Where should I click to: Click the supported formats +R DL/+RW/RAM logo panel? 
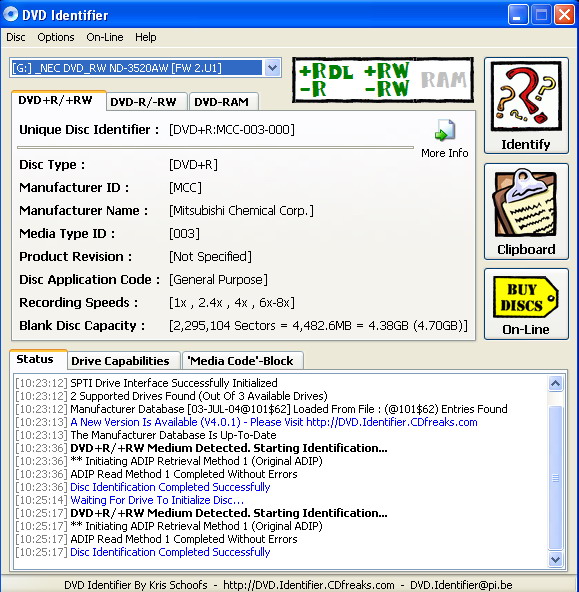(383, 80)
